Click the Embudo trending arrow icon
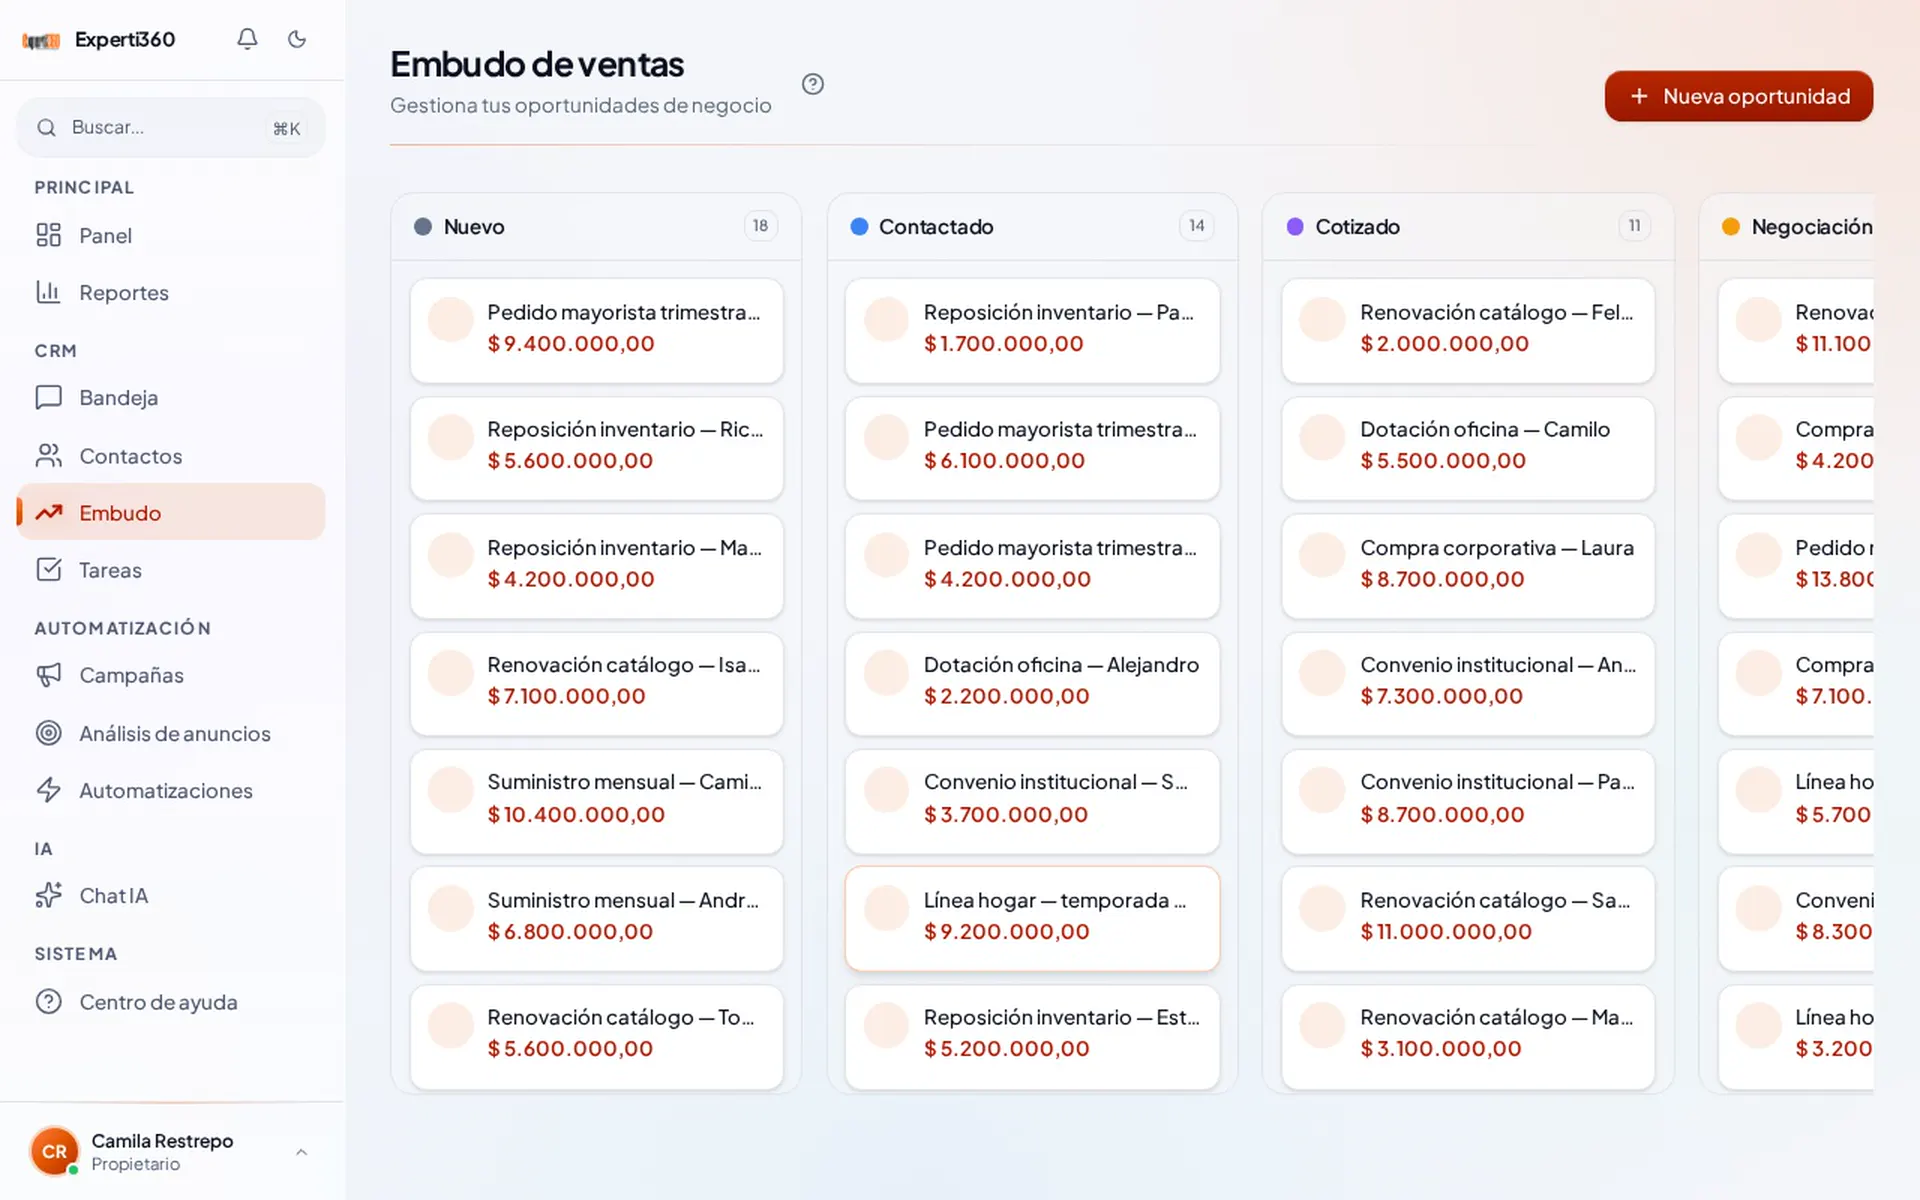Screen dimensions: 1920x1200 click(48, 512)
